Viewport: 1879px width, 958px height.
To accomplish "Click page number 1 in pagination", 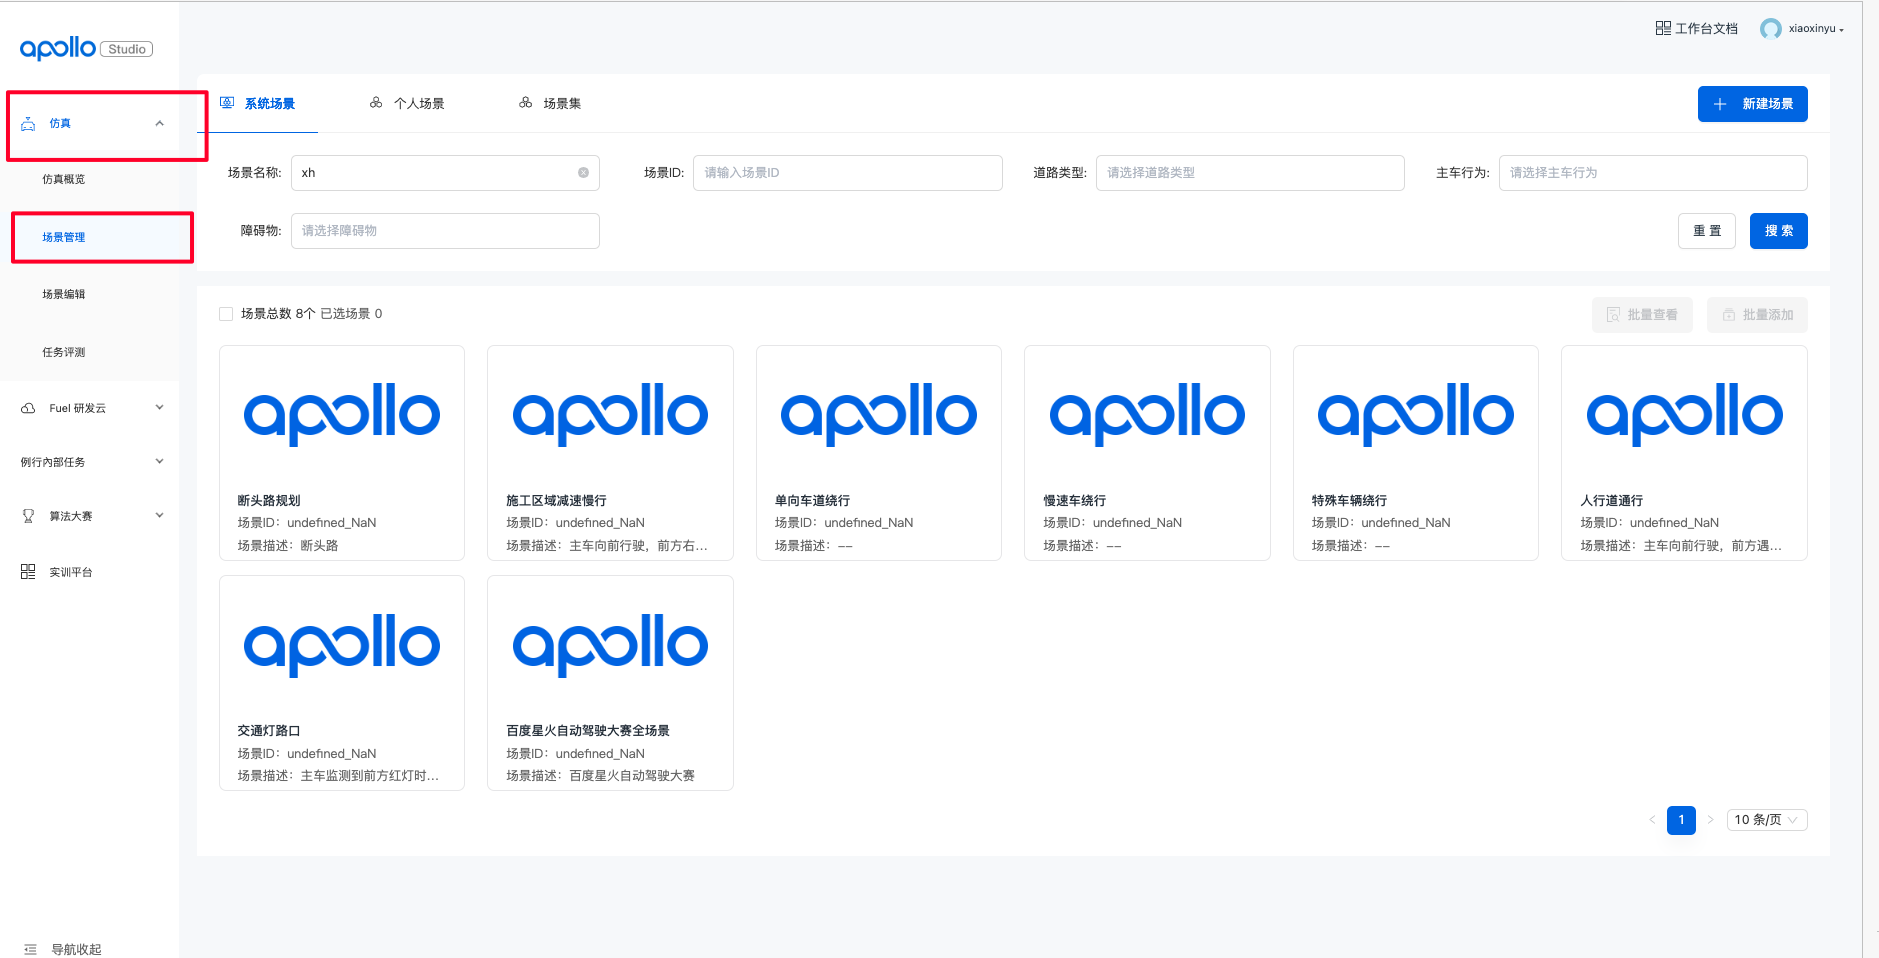I will [x=1681, y=819].
